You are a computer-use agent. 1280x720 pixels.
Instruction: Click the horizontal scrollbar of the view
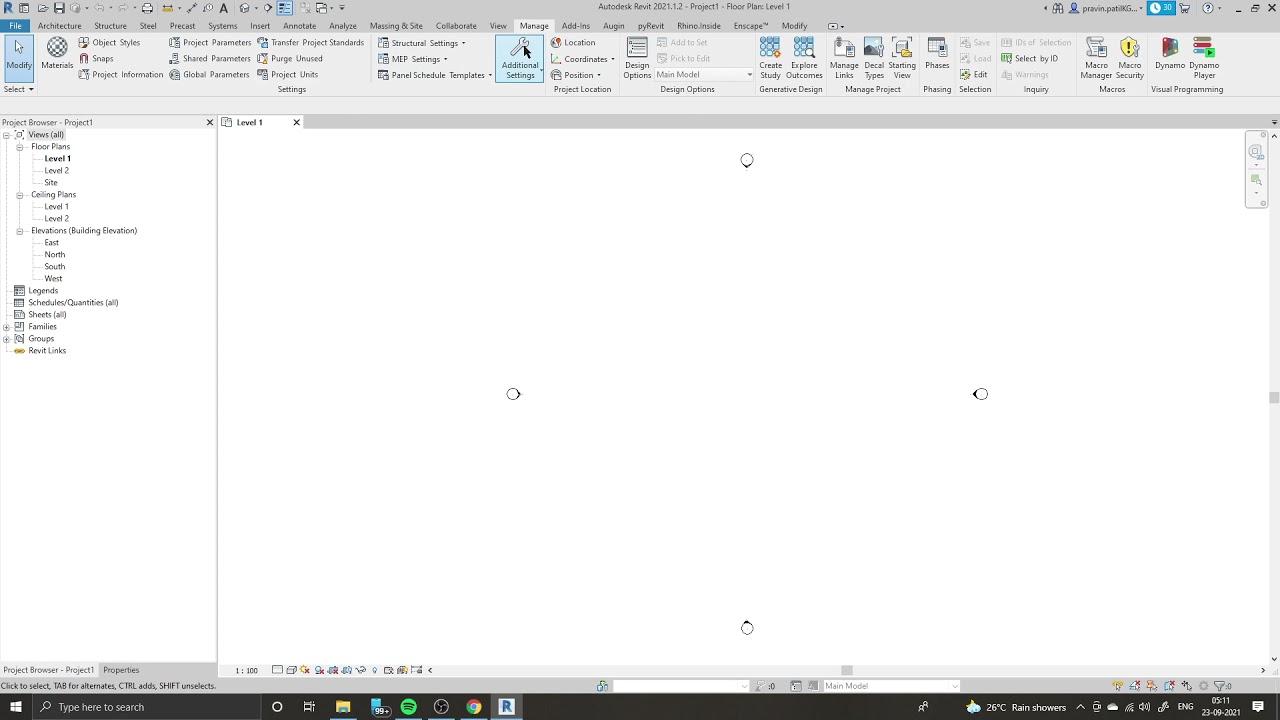[846, 670]
